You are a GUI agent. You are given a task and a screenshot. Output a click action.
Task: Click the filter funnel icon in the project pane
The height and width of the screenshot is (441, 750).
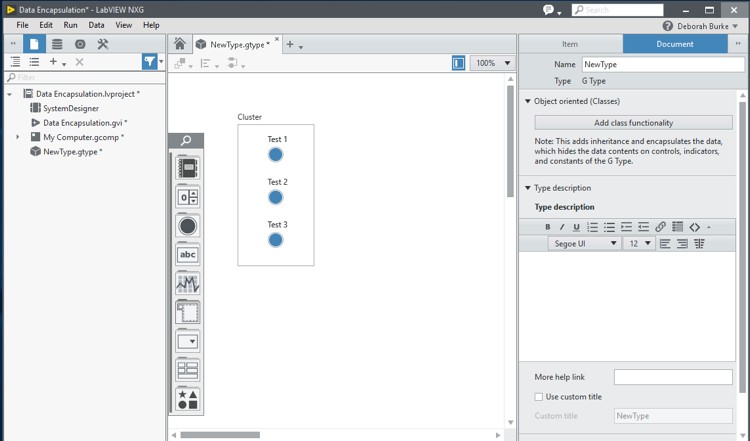click(x=149, y=62)
